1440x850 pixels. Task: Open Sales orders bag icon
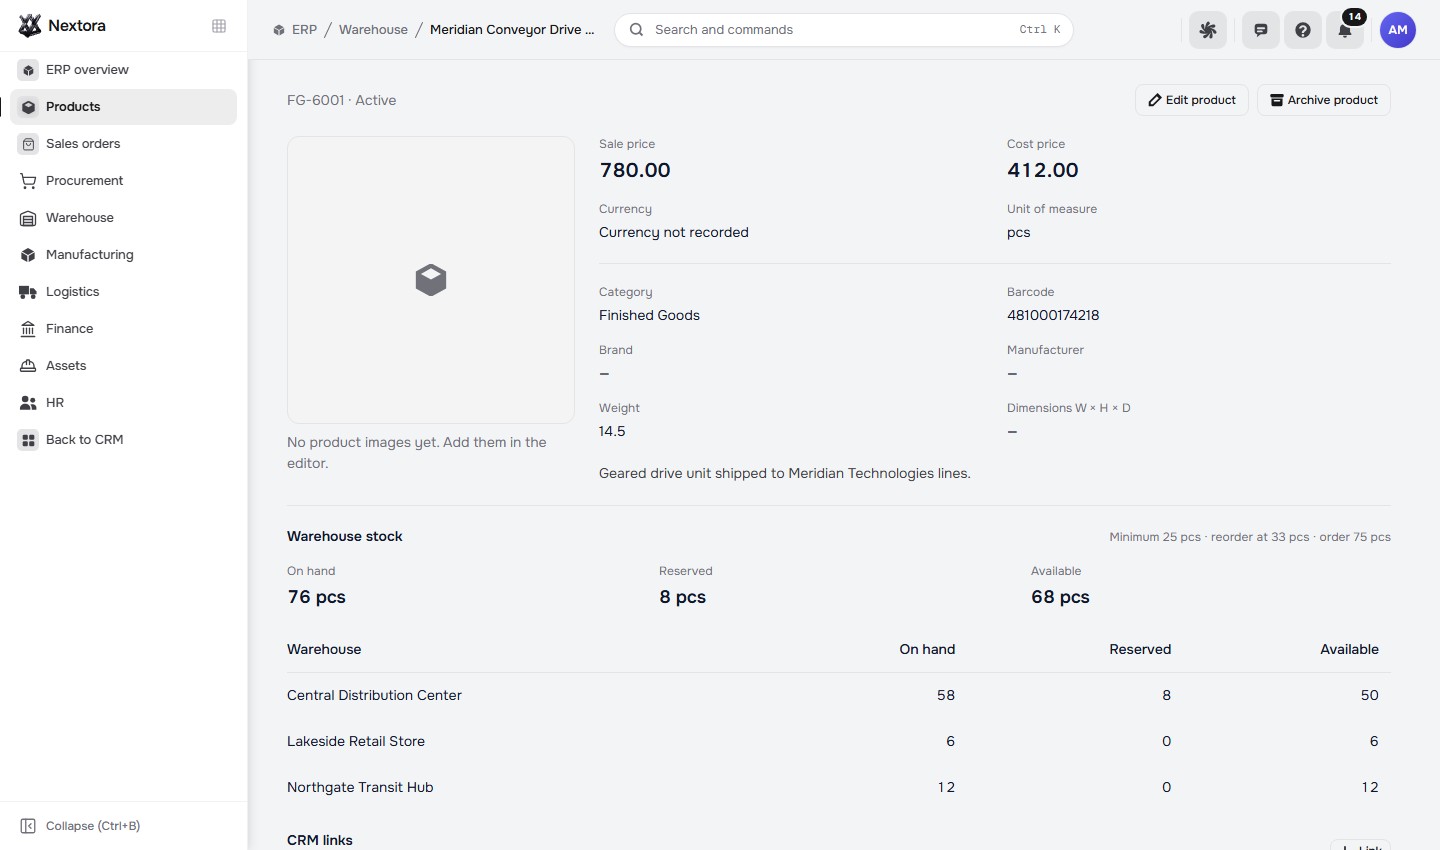[28, 144]
